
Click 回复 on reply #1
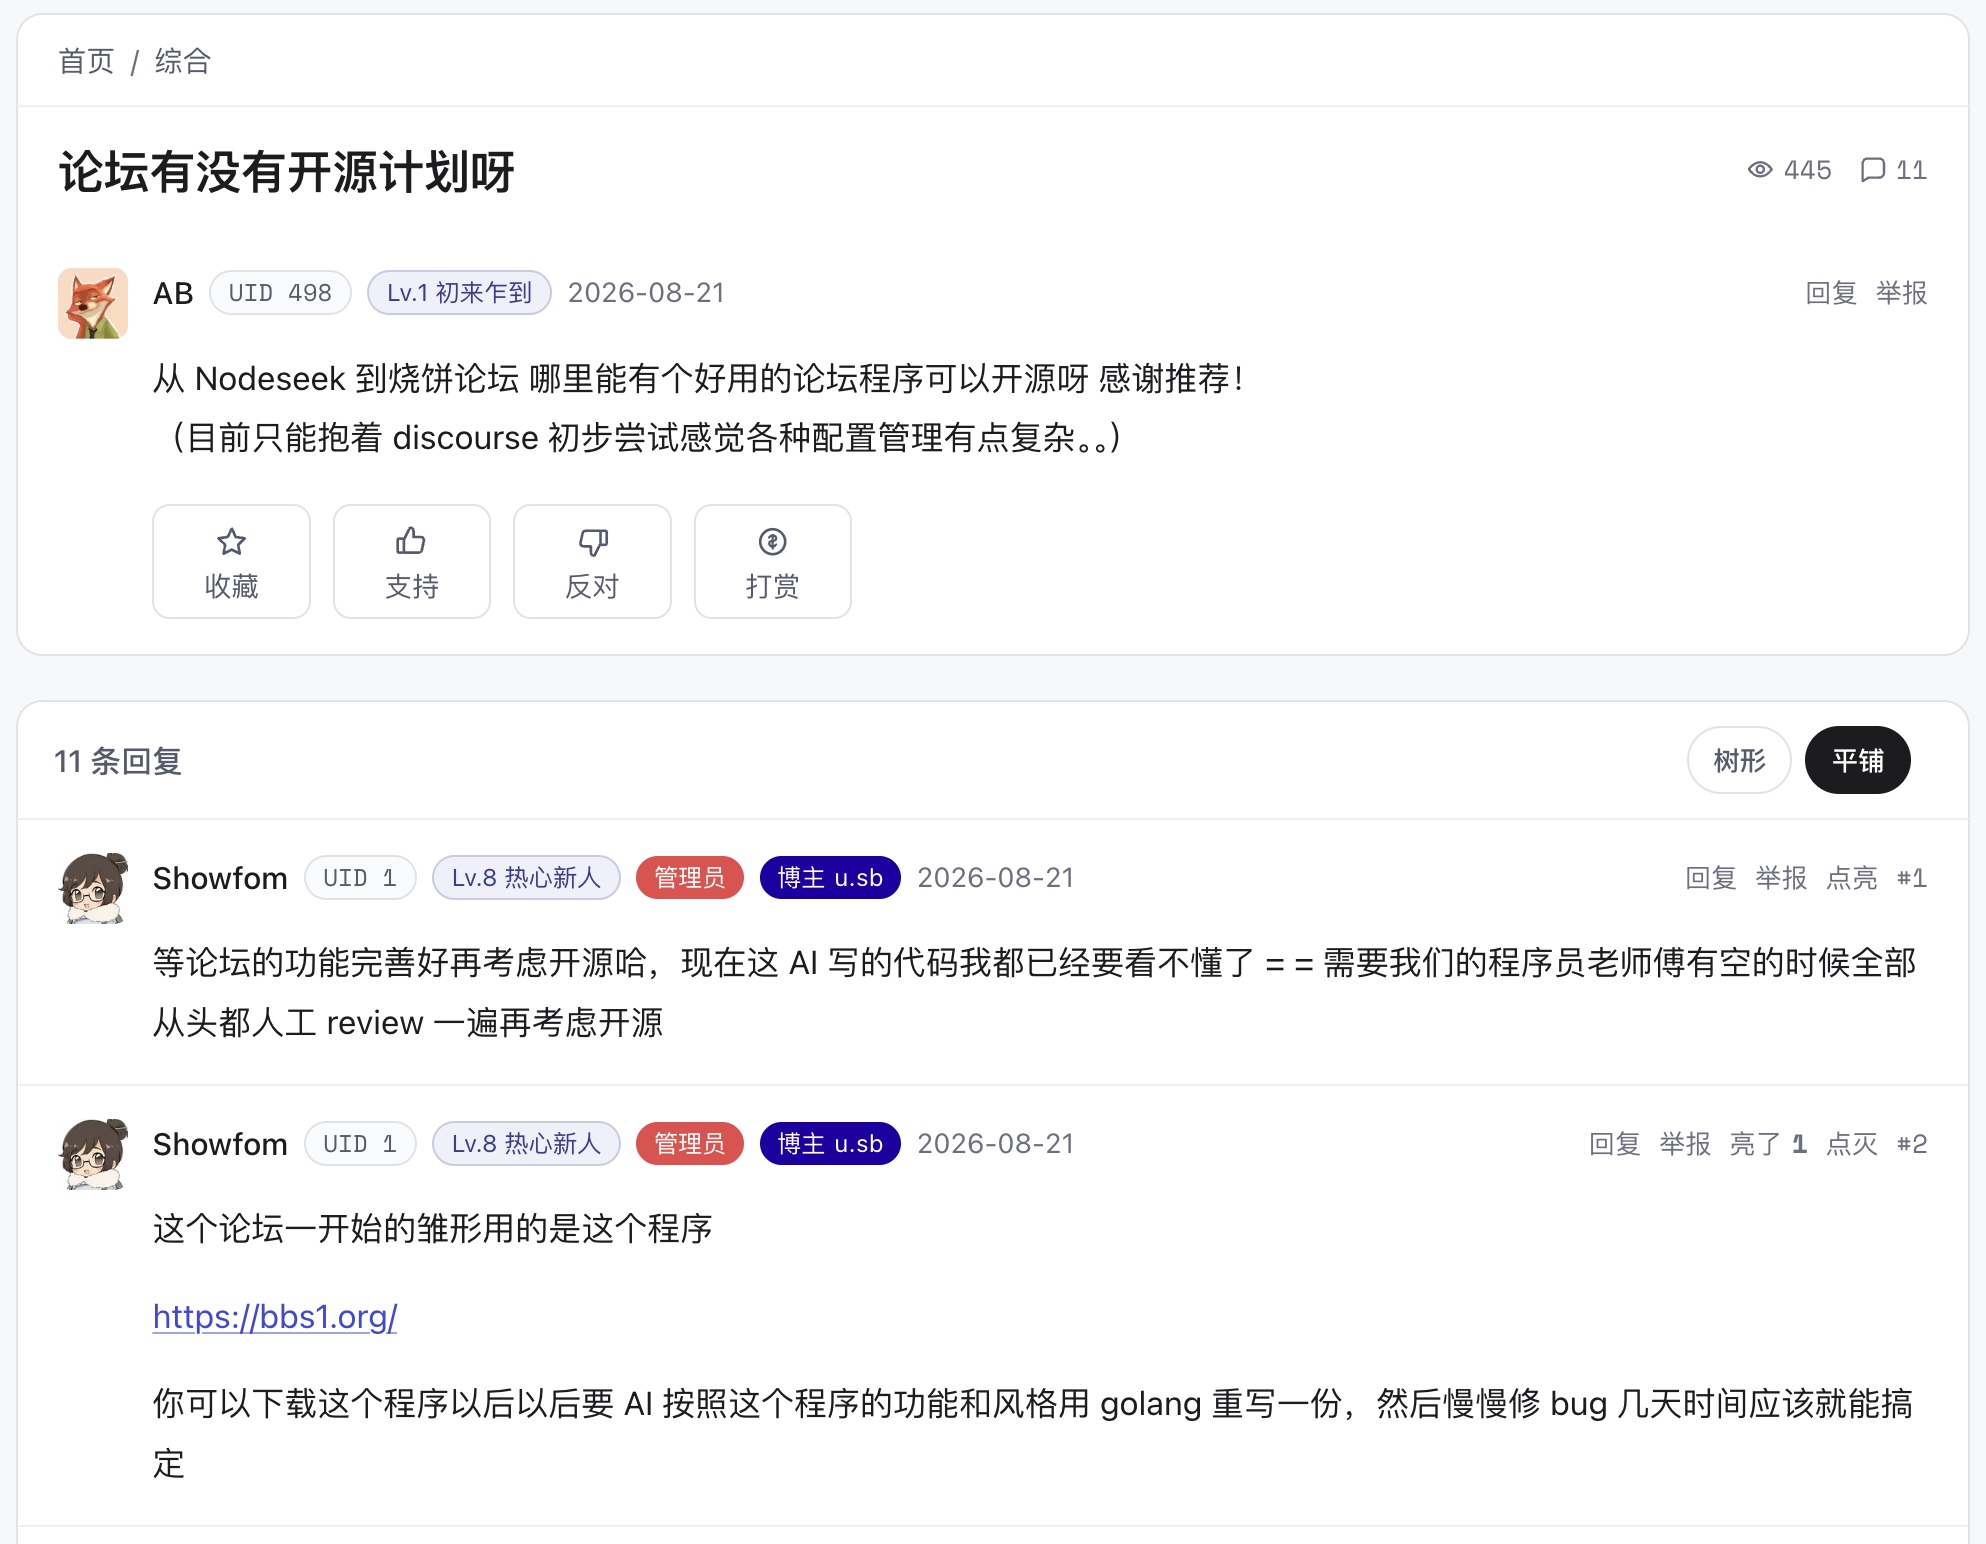(1711, 878)
